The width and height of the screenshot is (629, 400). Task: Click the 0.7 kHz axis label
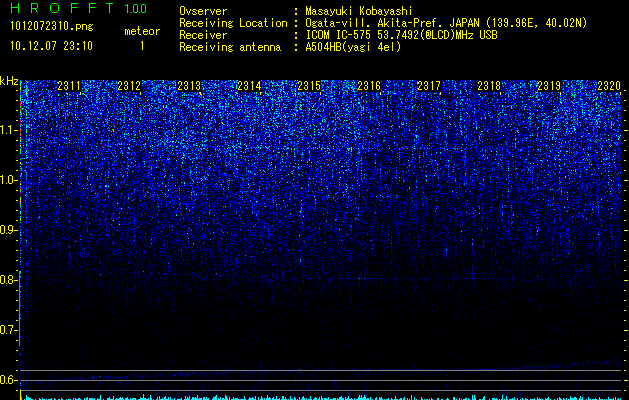(8, 330)
